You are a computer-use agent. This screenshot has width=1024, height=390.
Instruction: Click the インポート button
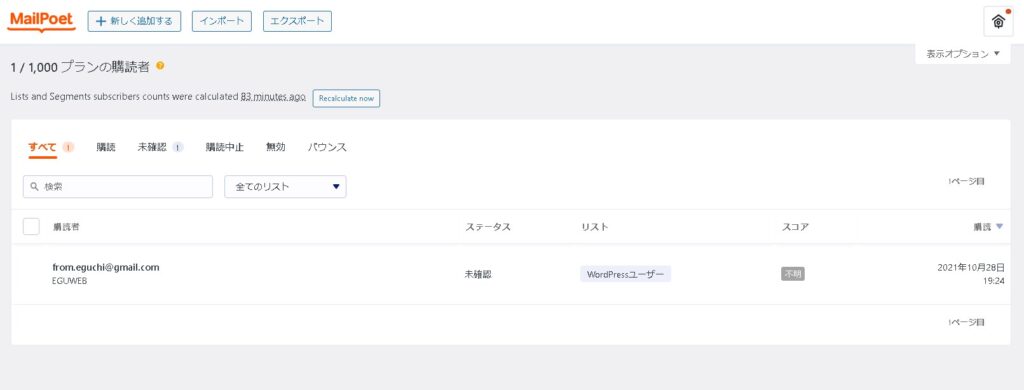tap(222, 21)
